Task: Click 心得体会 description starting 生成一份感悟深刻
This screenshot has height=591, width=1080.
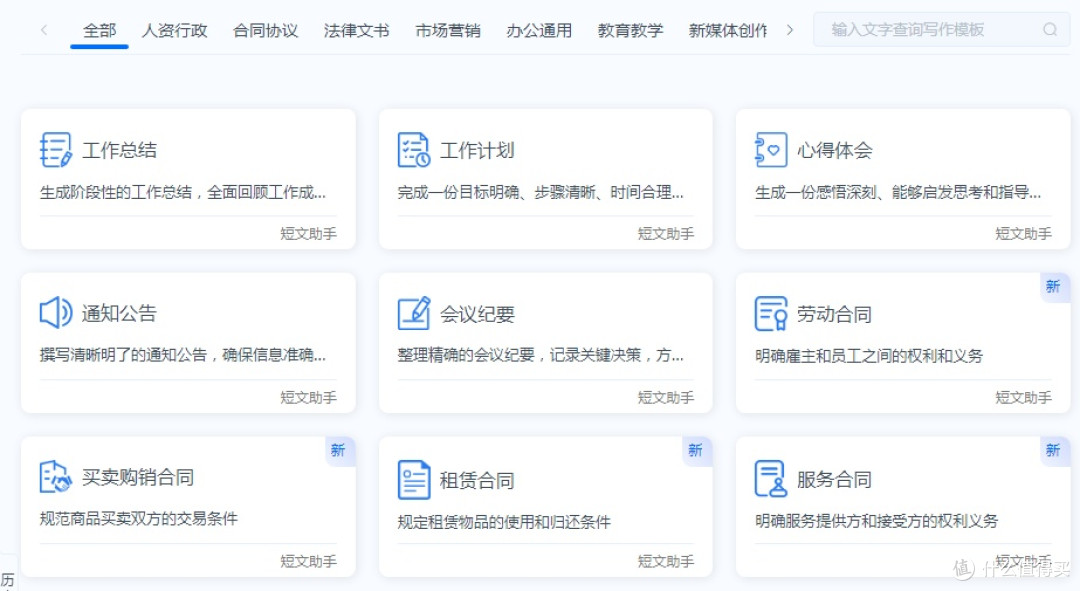Action: (897, 192)
